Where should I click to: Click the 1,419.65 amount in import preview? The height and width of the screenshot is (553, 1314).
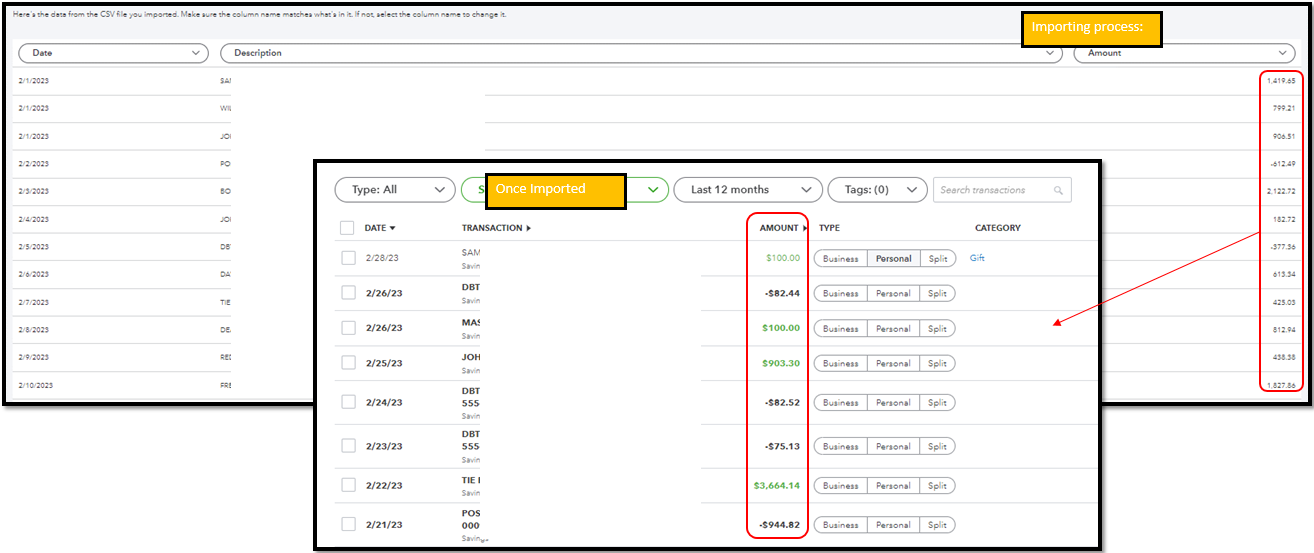pyautogui.click(x=1280, y=80)
